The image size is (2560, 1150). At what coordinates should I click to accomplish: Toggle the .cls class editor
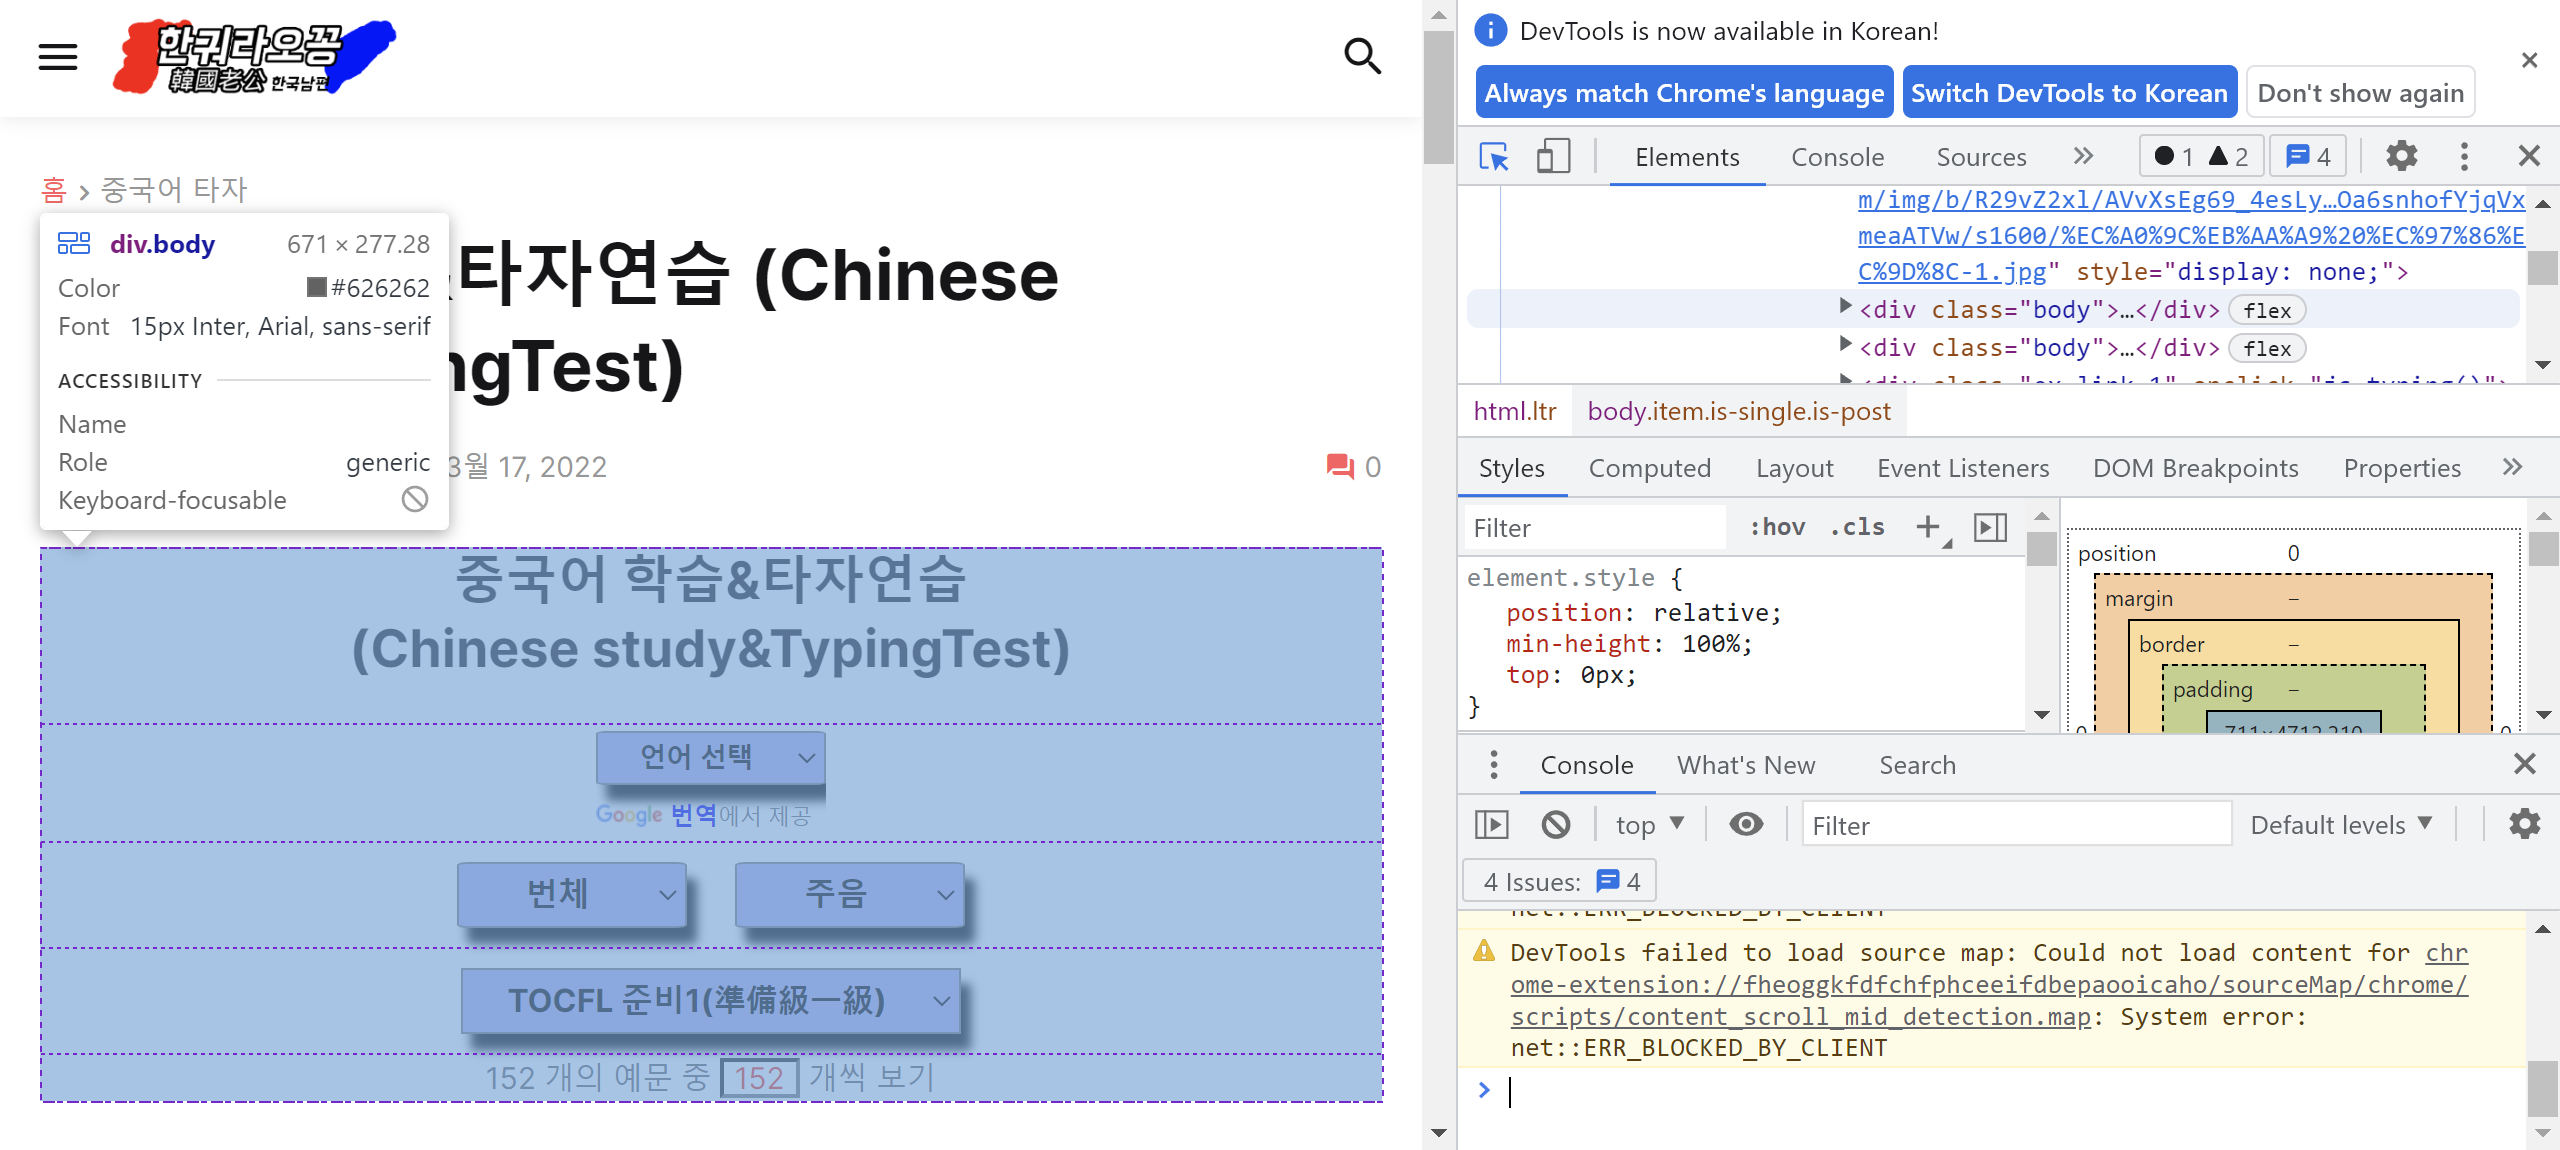[x=1857, y=527]
